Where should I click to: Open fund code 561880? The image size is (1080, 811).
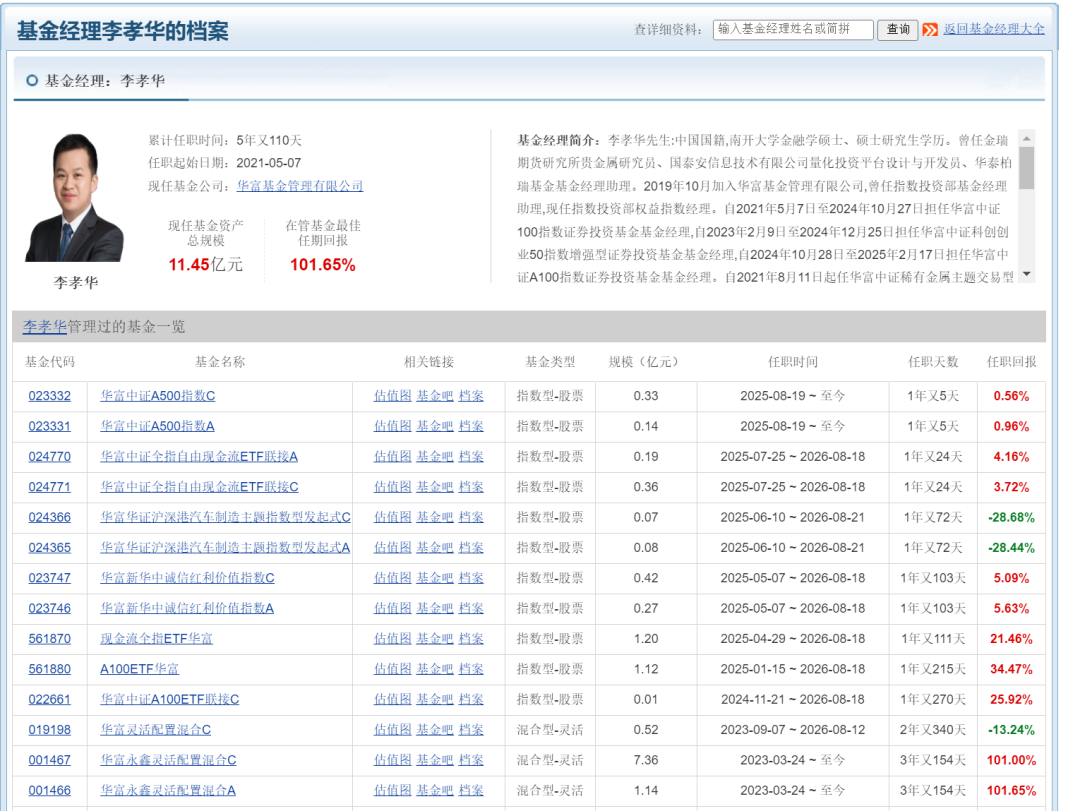pyautogui.click(x=50, y=669)
